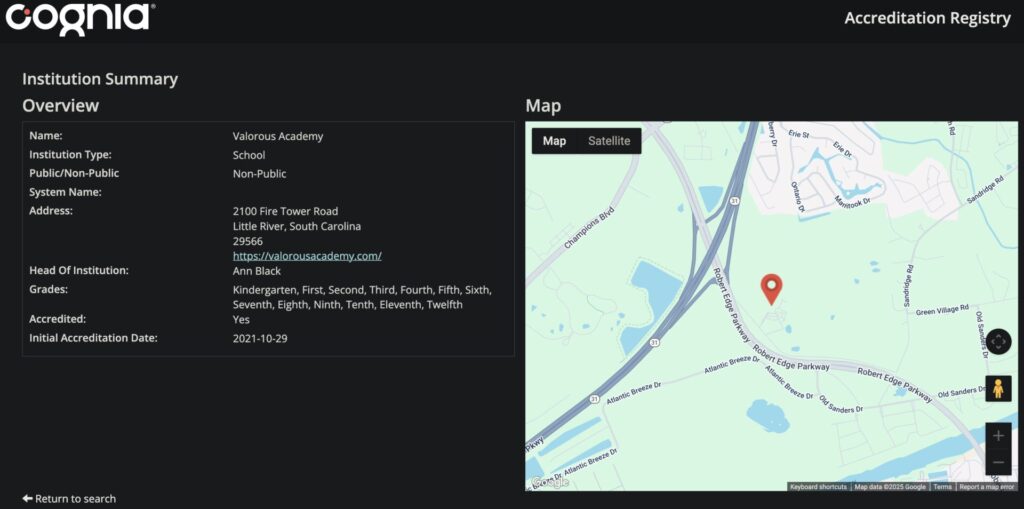Image resolution: width=1024 pixels, height=509 pixels.
Task: Zoom out on the map
Action: pyautogui.click(x=998, y=463)
